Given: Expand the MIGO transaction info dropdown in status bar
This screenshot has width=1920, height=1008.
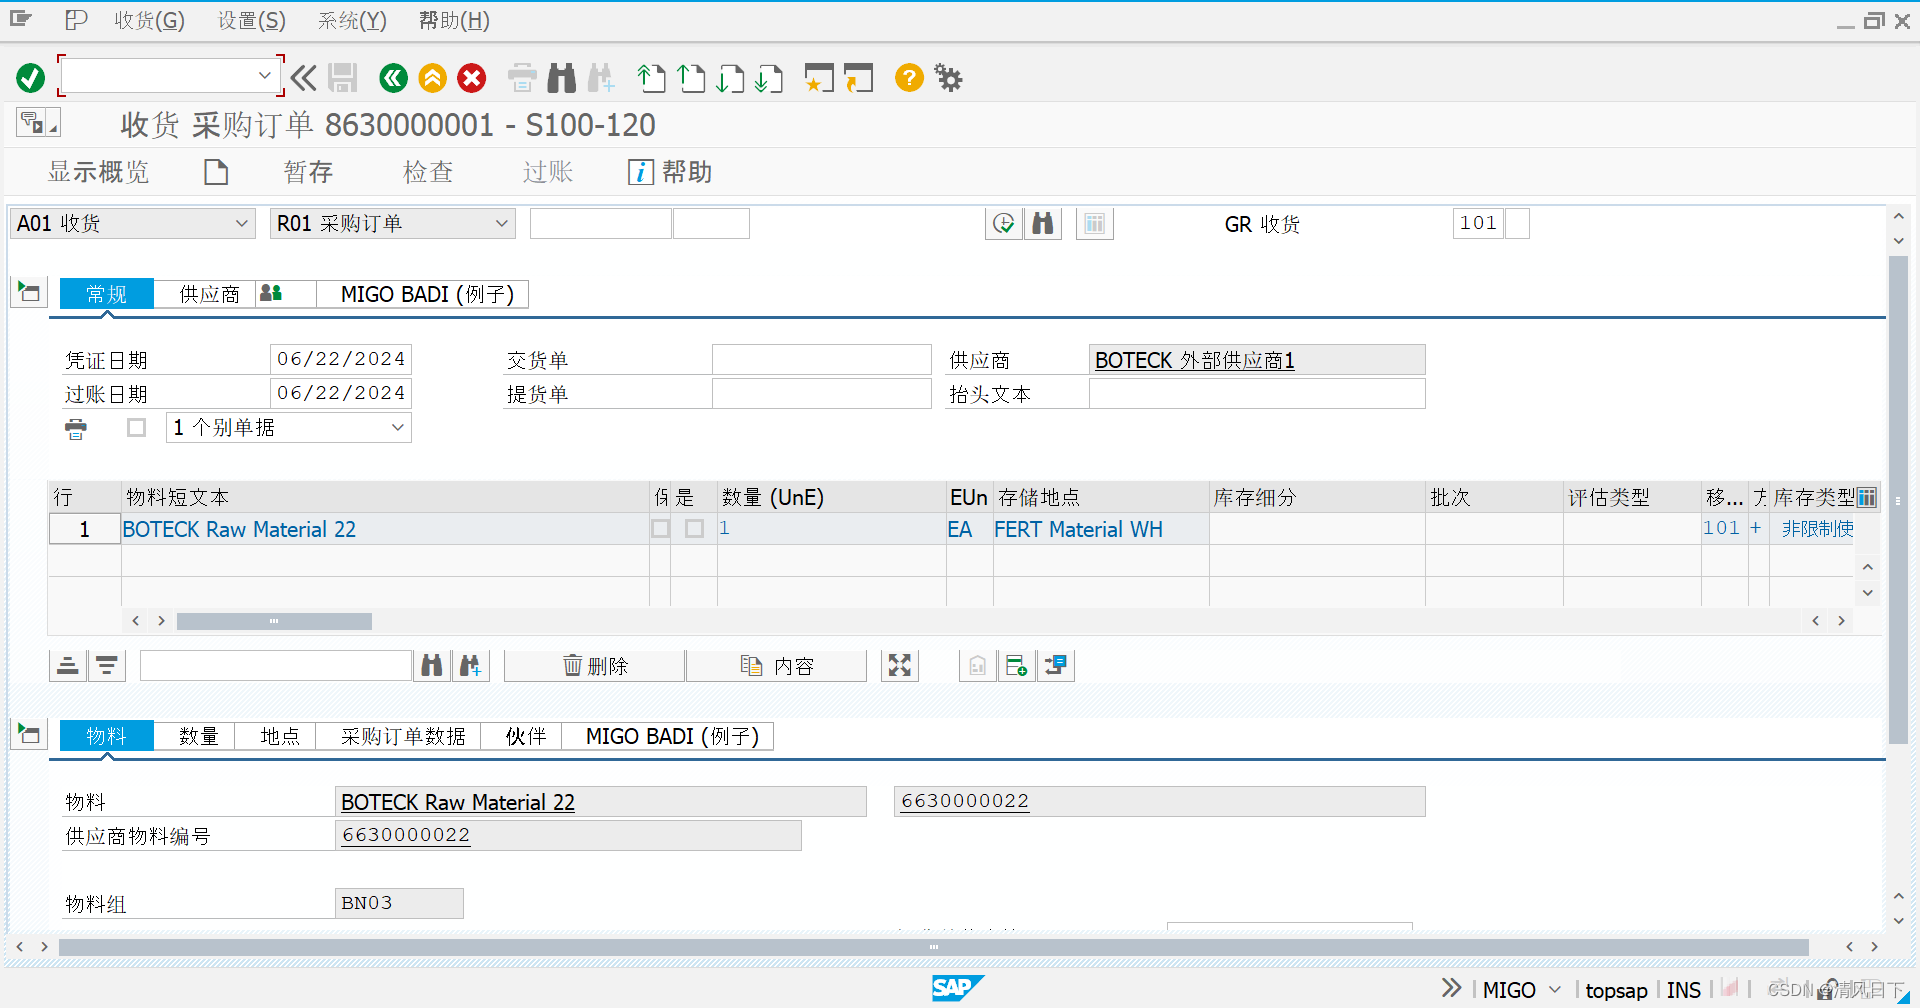Looking at the screenshot, I should click(x=1555, y=990).
